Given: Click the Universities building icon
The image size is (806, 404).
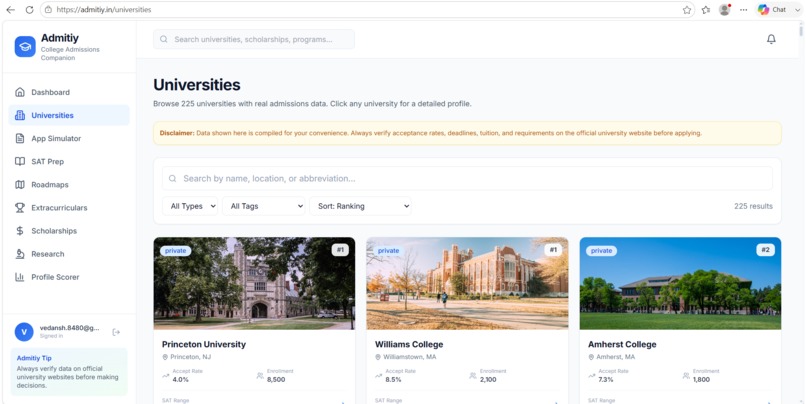Looking at the screenshot, I should (20, 115).
